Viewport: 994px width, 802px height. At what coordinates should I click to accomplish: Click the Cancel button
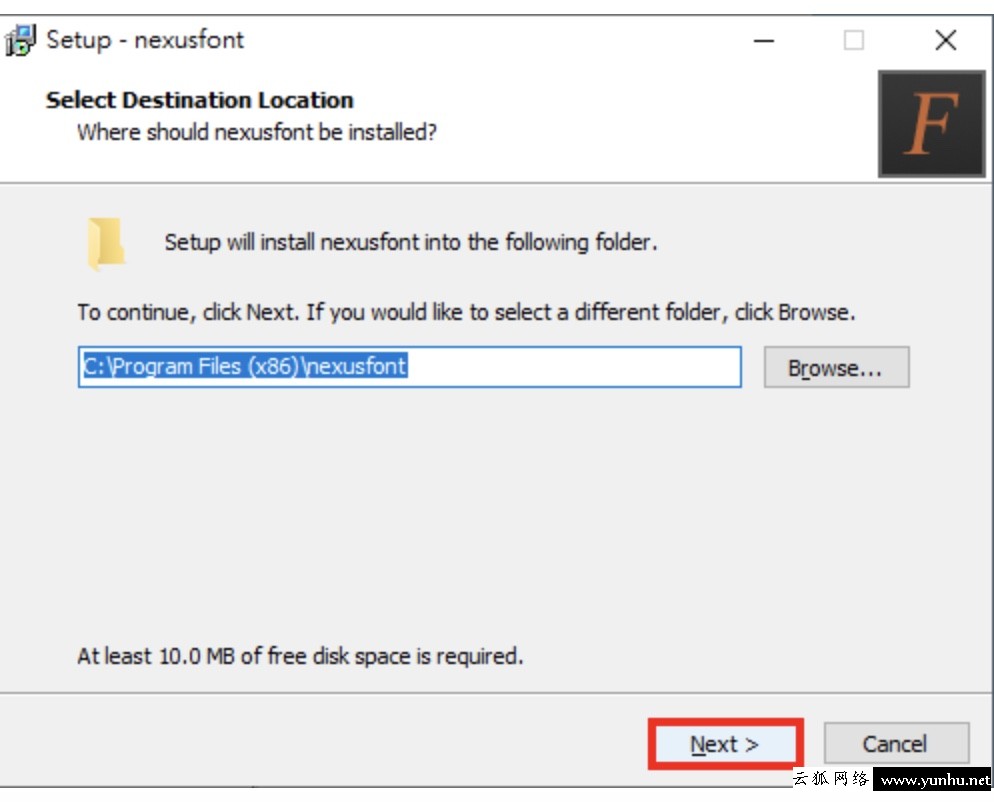click(x=896, y=743)
